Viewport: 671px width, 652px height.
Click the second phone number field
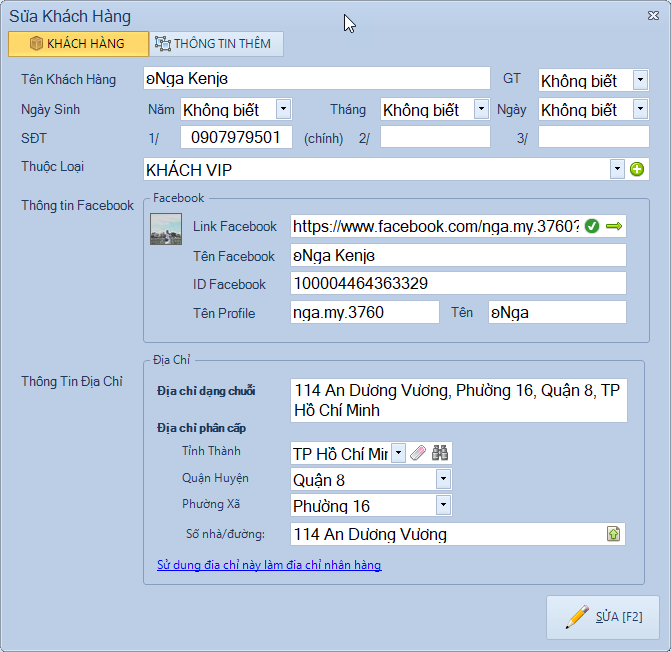(x=435, y=137)
